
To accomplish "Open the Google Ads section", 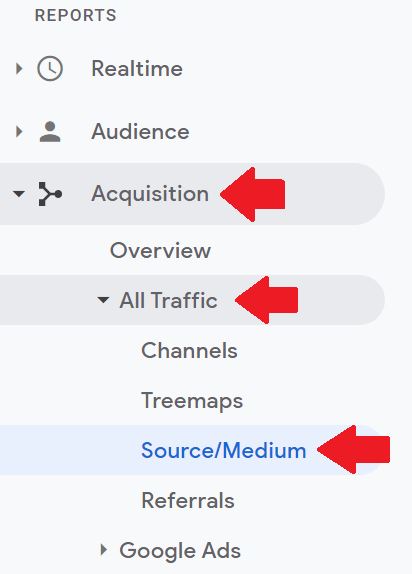I will click(180, 551).
